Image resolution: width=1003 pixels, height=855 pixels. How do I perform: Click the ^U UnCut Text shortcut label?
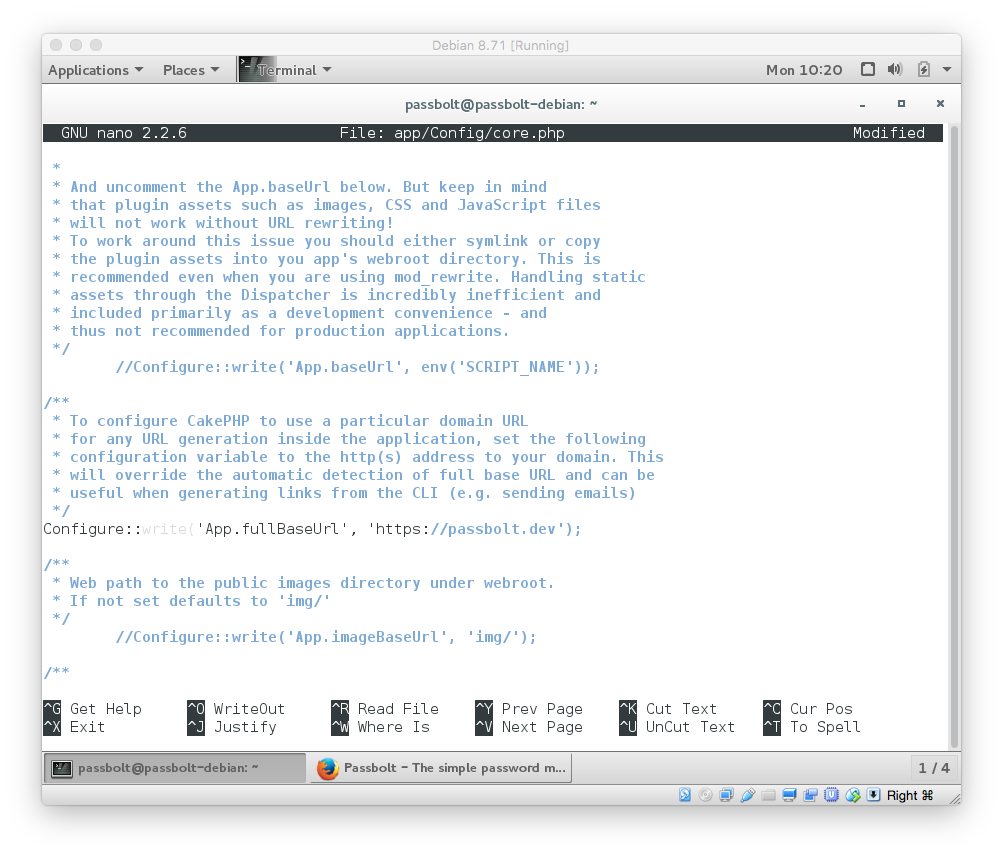[x=677, y=726]
